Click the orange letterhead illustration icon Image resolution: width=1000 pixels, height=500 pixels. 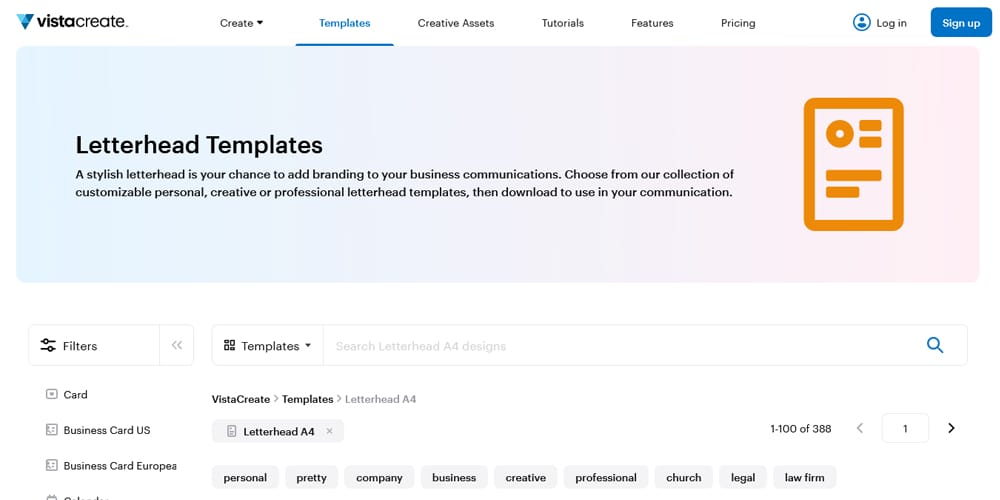(x=853, y=164)
